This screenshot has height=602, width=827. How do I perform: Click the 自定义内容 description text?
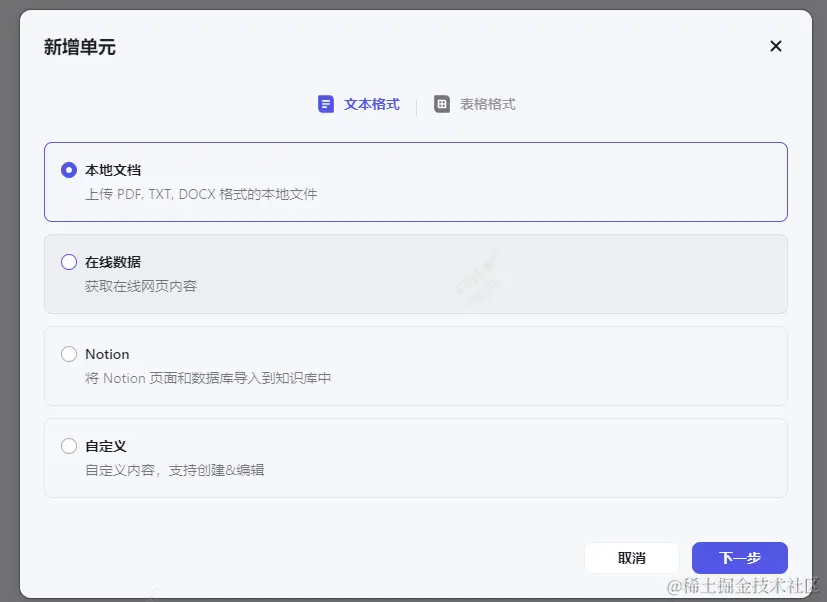tap(174, 470)
